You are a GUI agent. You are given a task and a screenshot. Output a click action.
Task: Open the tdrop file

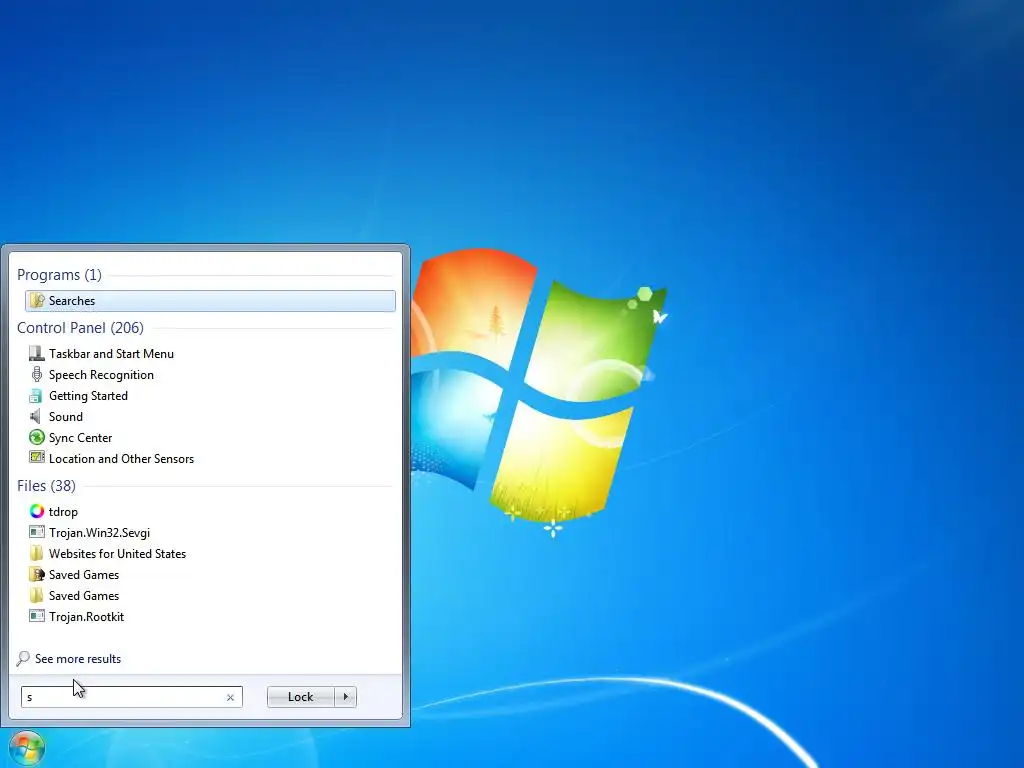click(210, 511)
